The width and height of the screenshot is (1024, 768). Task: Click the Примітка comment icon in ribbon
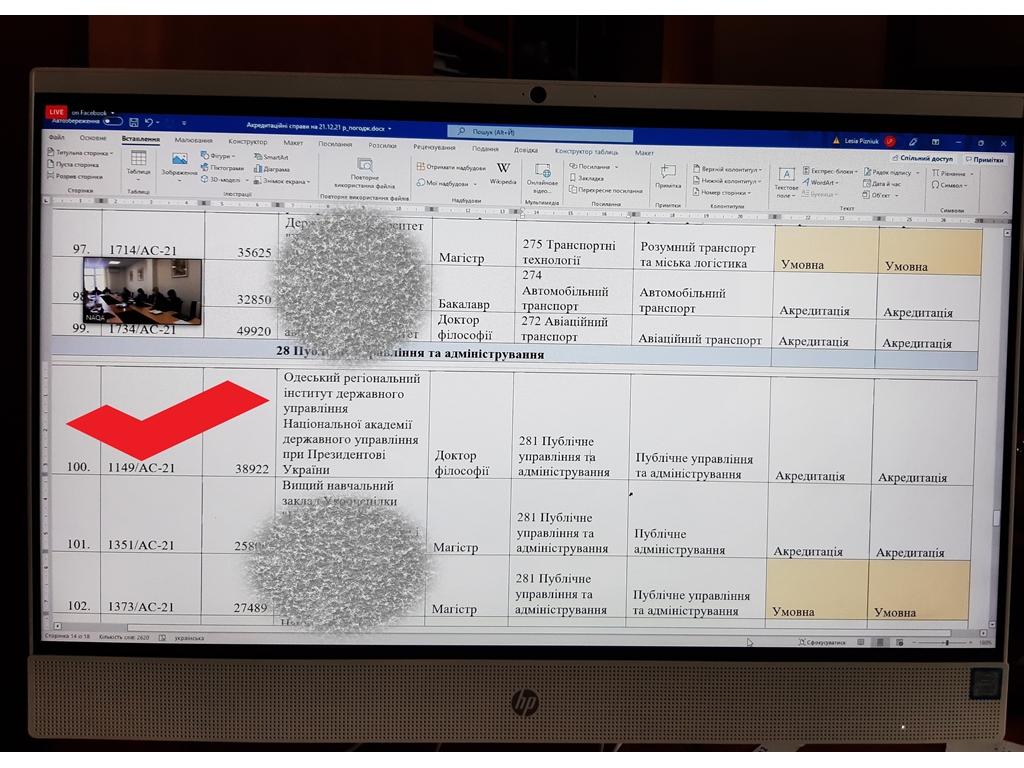tap(668, 172)
